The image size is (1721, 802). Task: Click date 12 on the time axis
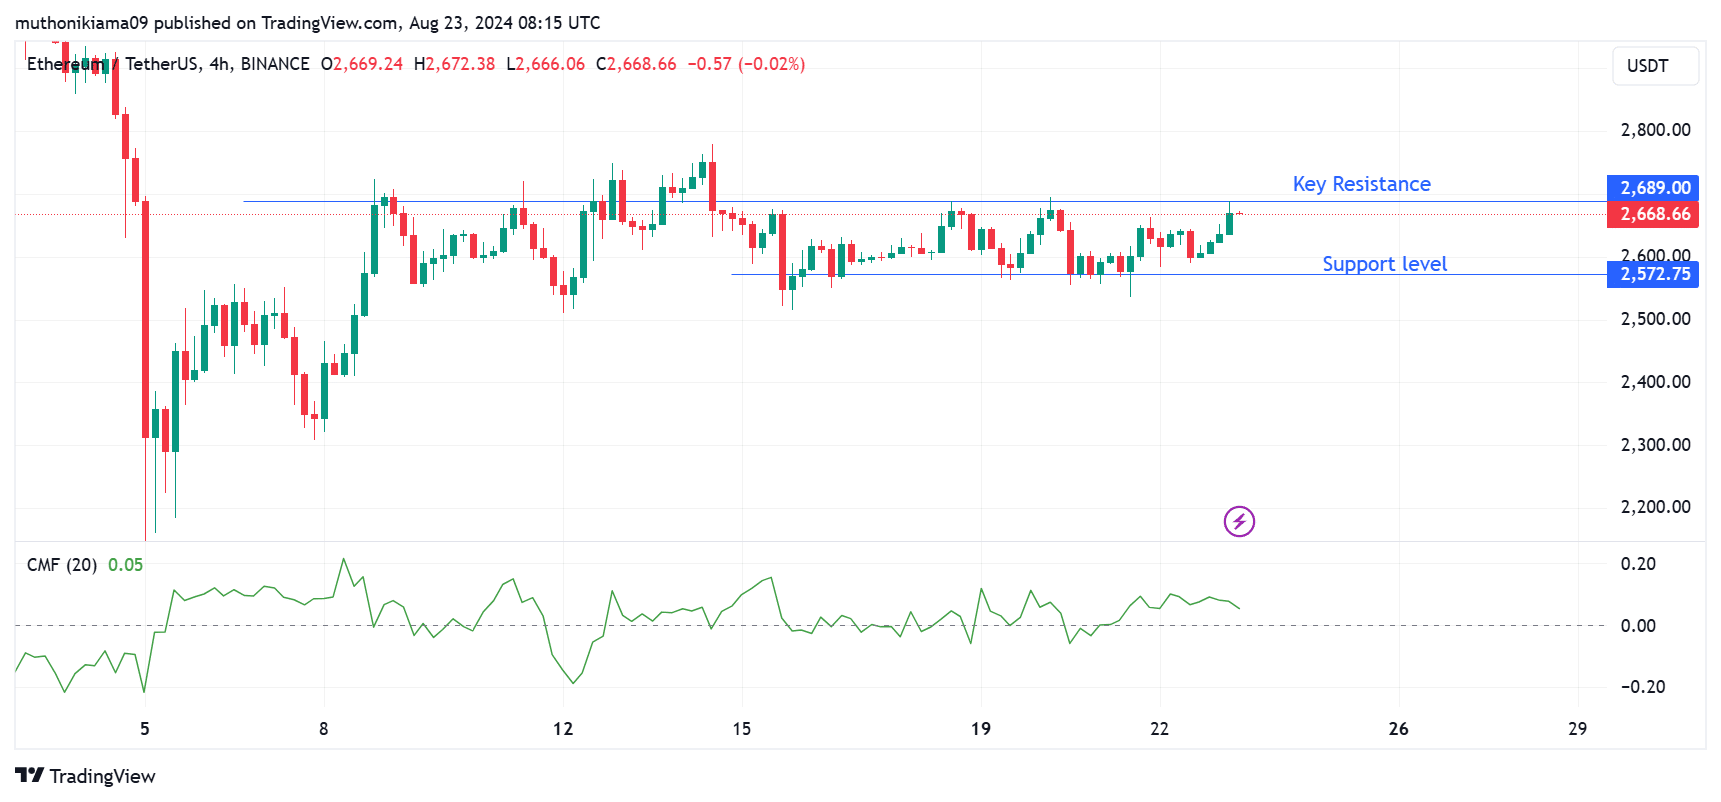(x=563, y=729)
